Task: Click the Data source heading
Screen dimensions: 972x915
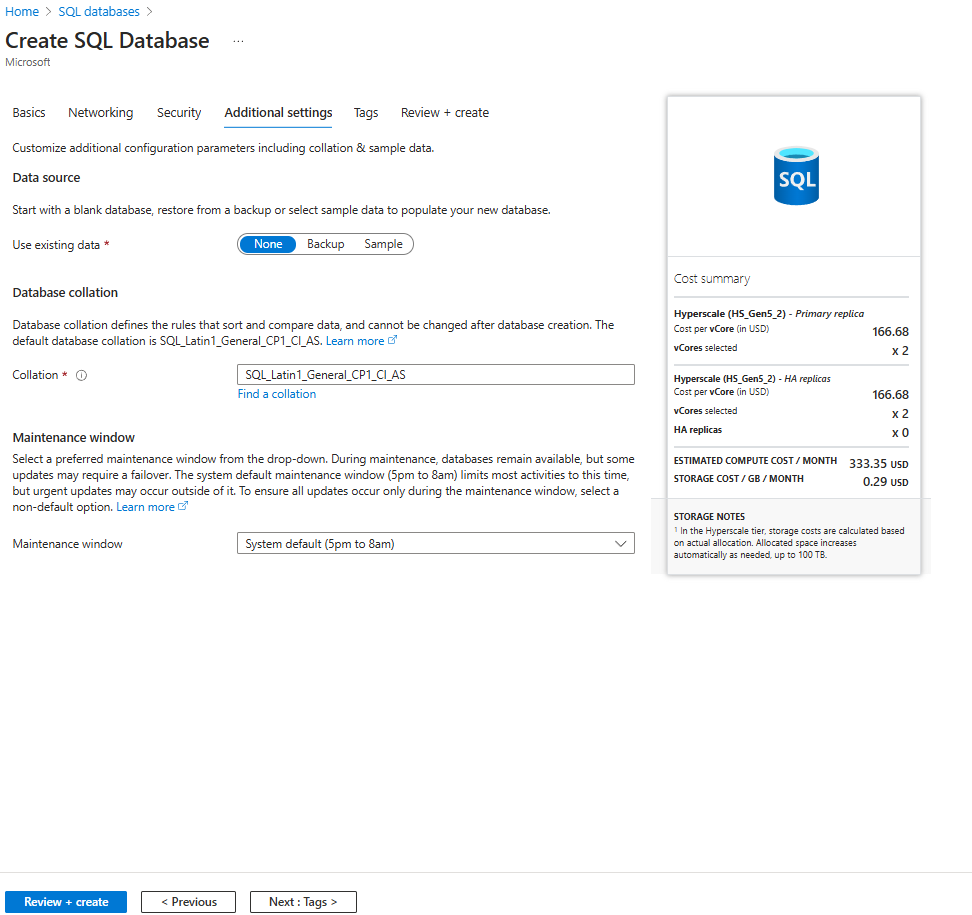Action: pyautogui.click(x=46, y=178)
